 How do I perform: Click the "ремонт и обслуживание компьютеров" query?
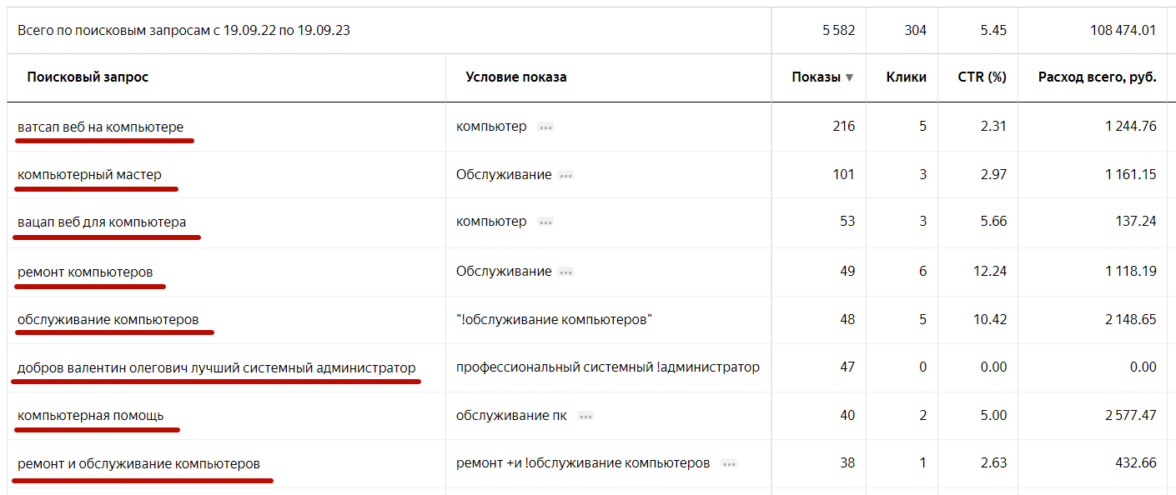pyautogui.click(x=139, y=464)
